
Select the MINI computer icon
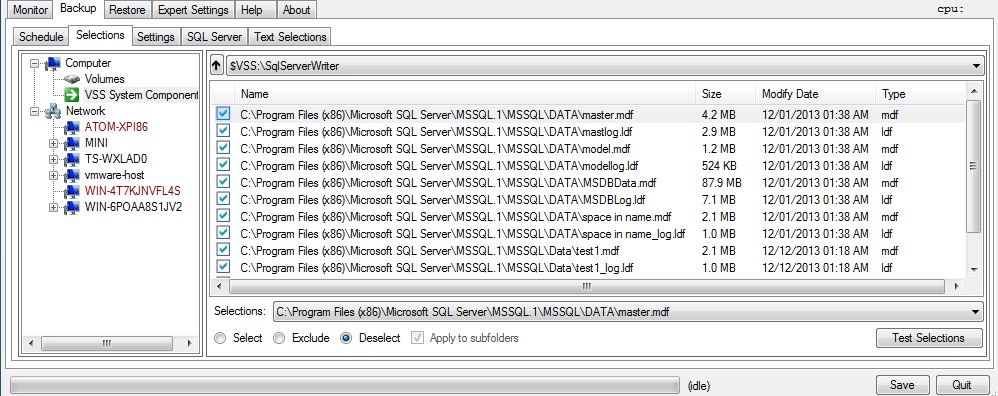72,143
